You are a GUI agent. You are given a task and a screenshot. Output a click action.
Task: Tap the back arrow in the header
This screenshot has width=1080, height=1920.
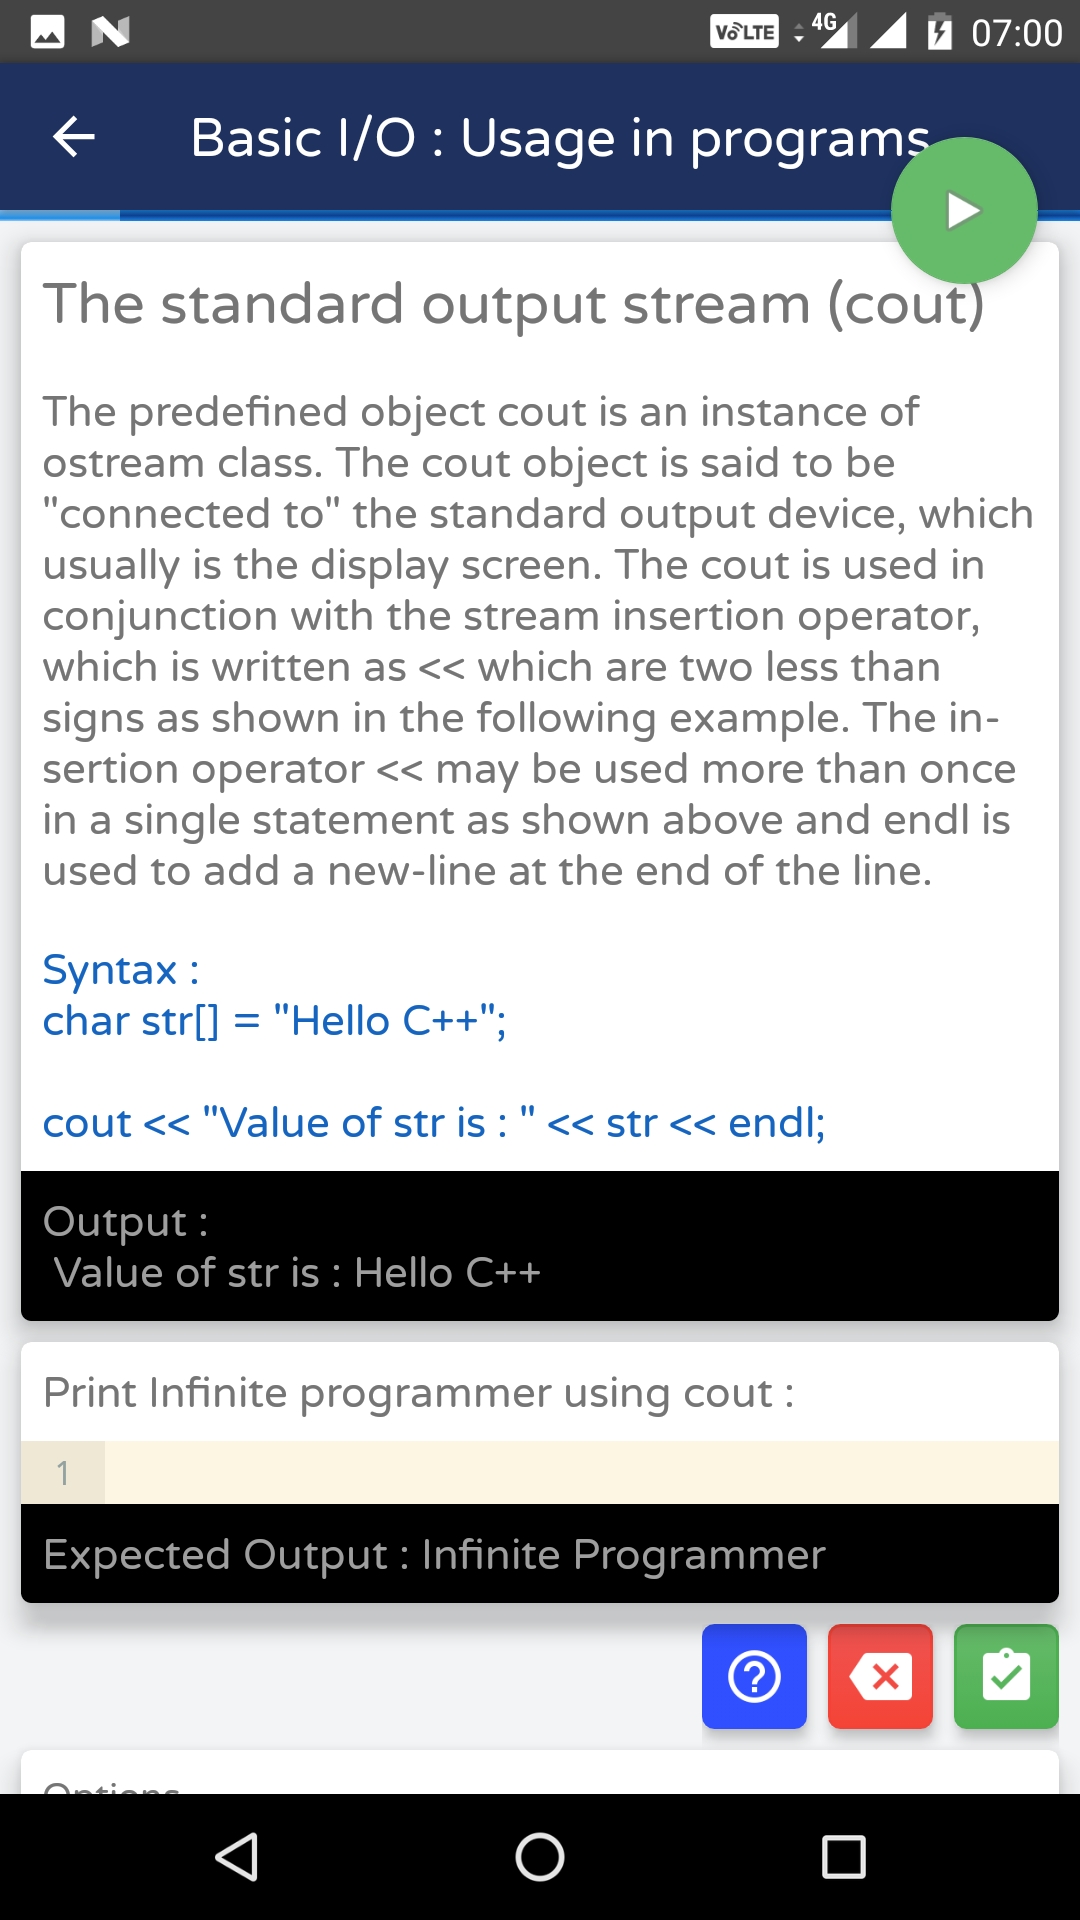pyautogui.click(x=74, y=137)
